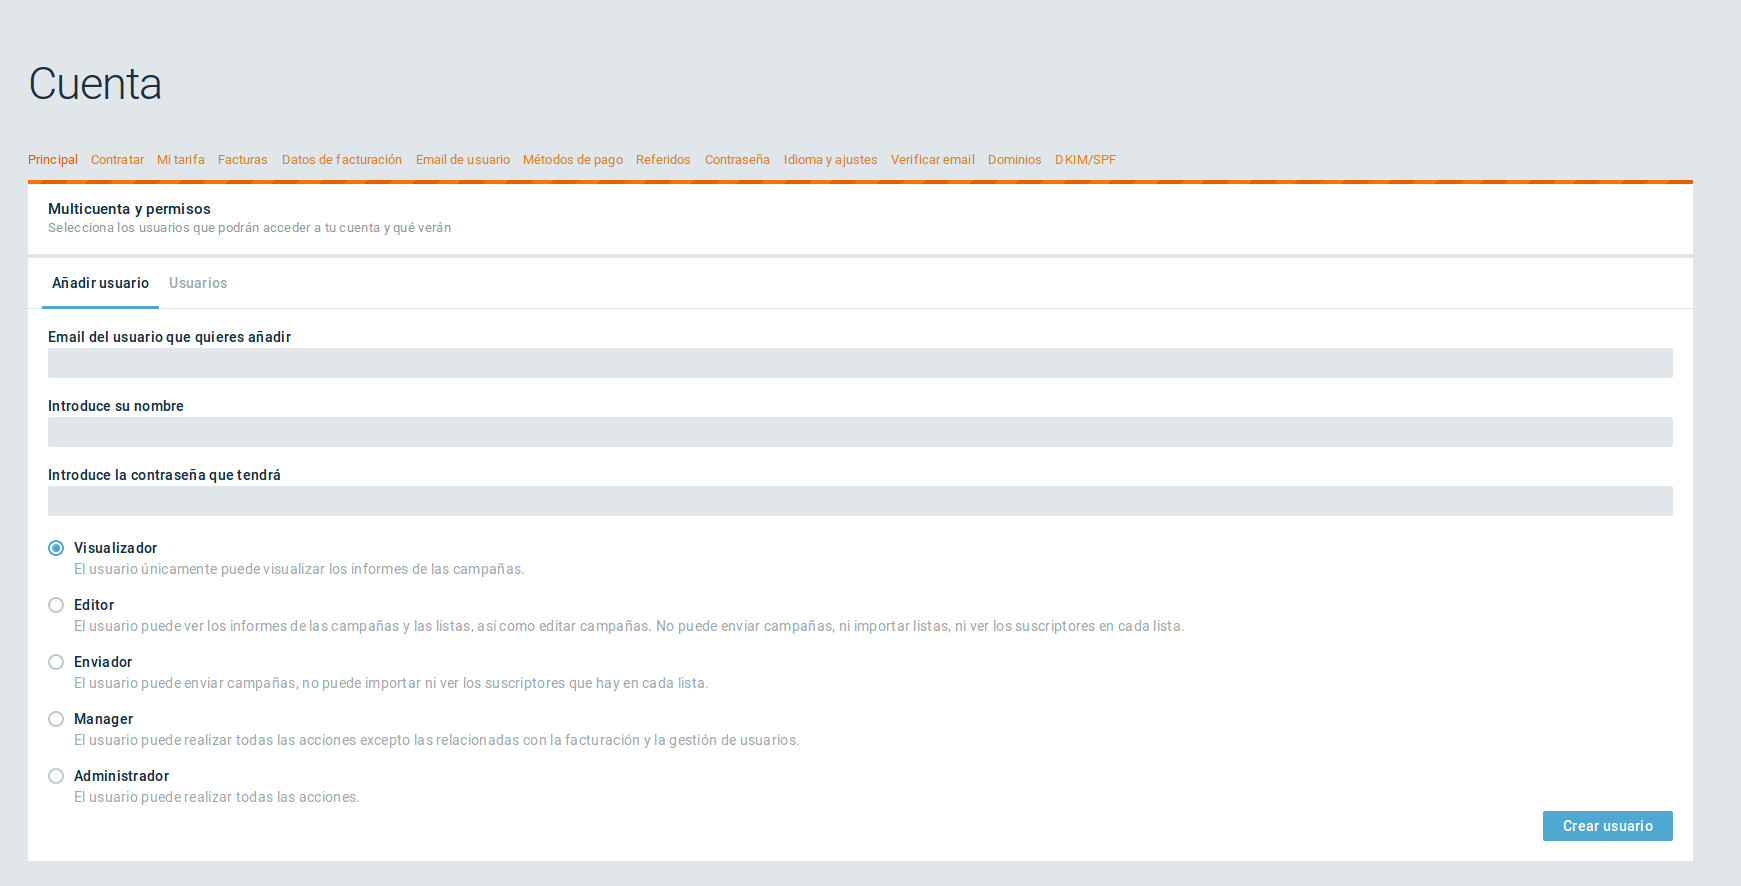1741x886 pixels.
Task: Click the name input field
Action: (860, 432)
